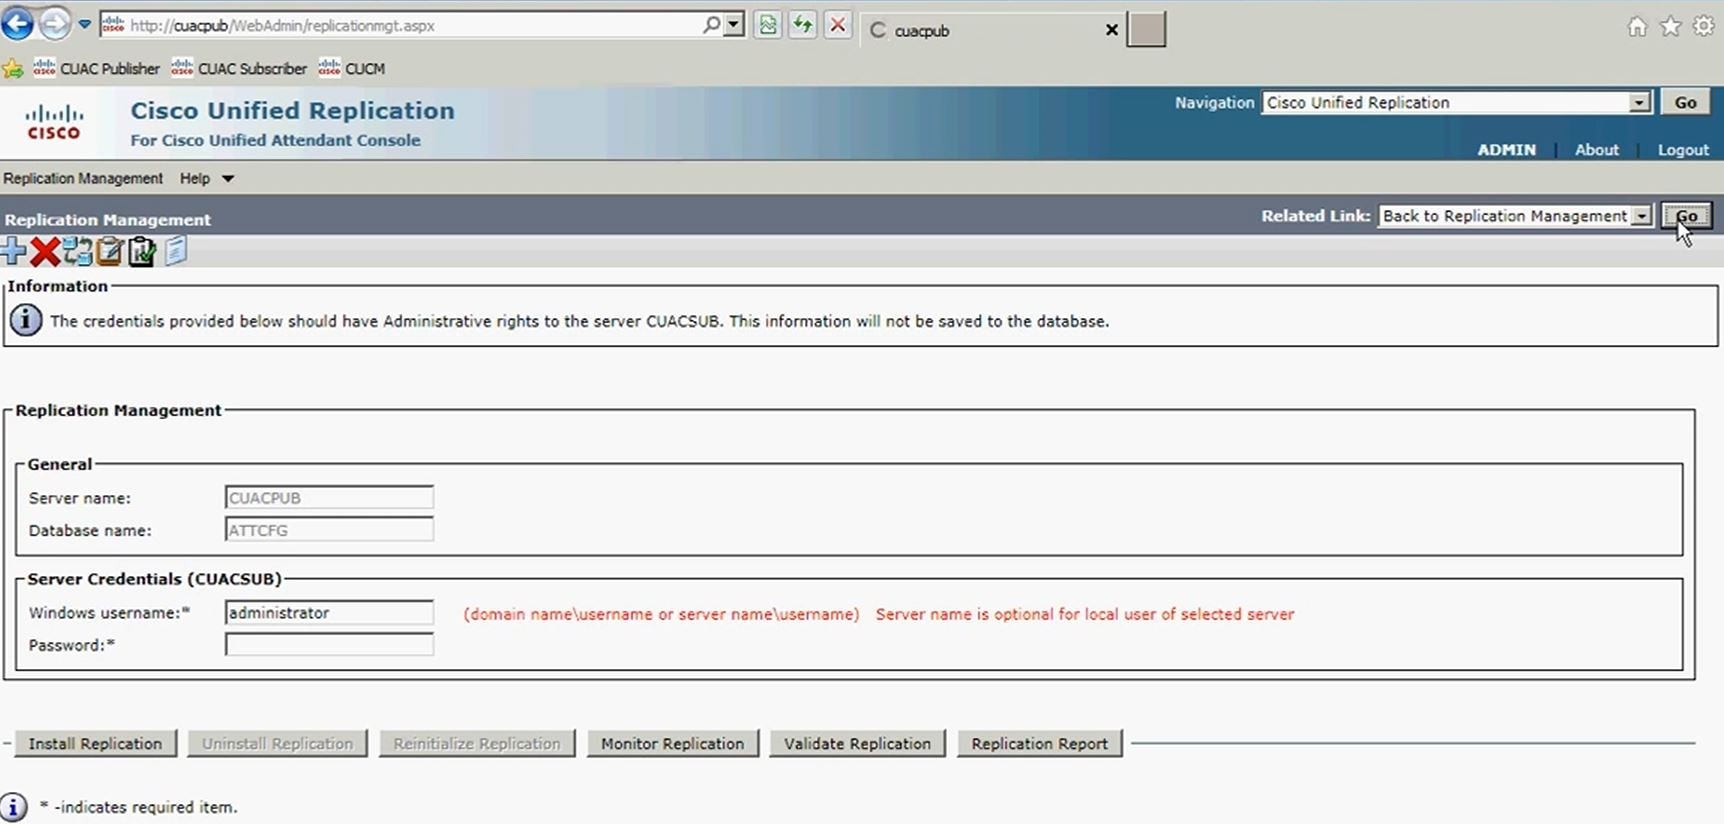
Task: Click the document page replication report icon
Action: [176, 251]
